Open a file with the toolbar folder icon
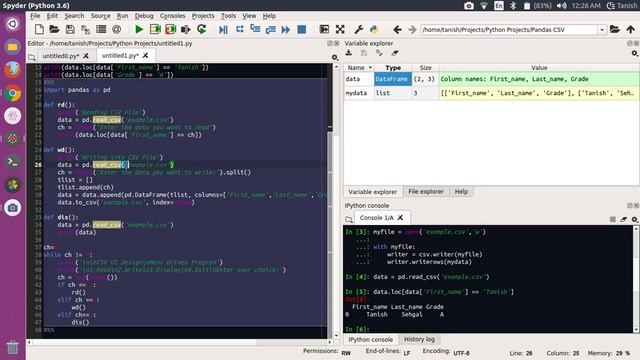The width and height of the screenshot is (640, 360). 54,29
